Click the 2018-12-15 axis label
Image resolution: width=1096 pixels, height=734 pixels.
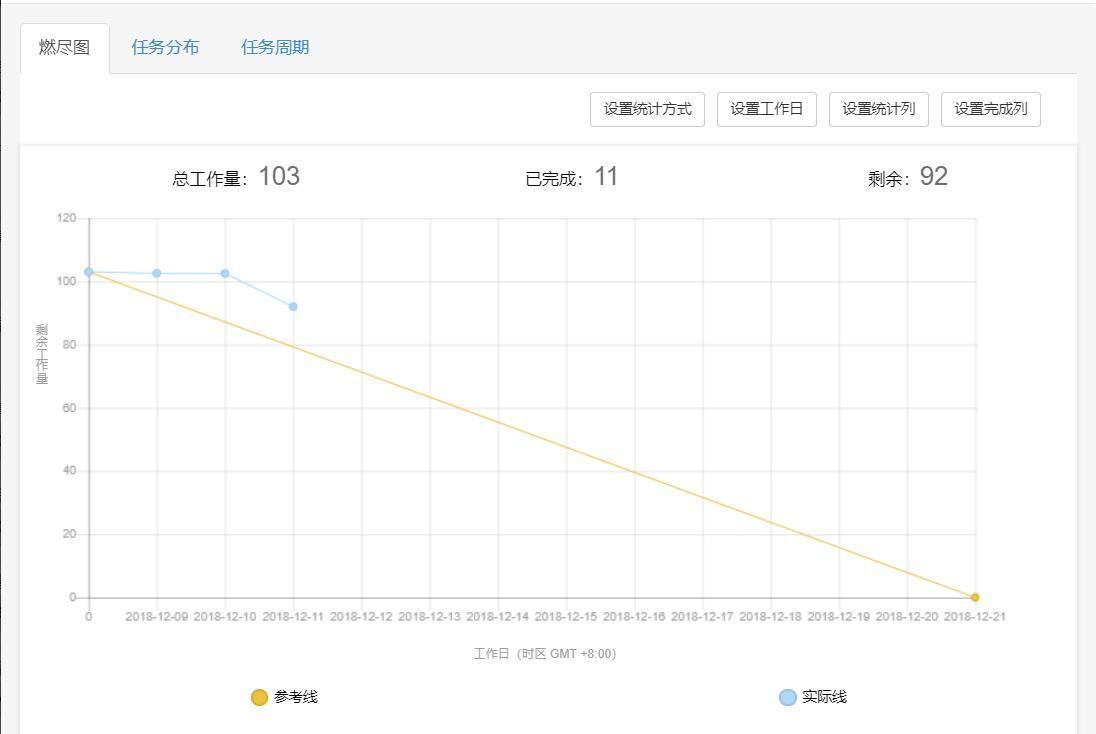[x=566, y=617]
